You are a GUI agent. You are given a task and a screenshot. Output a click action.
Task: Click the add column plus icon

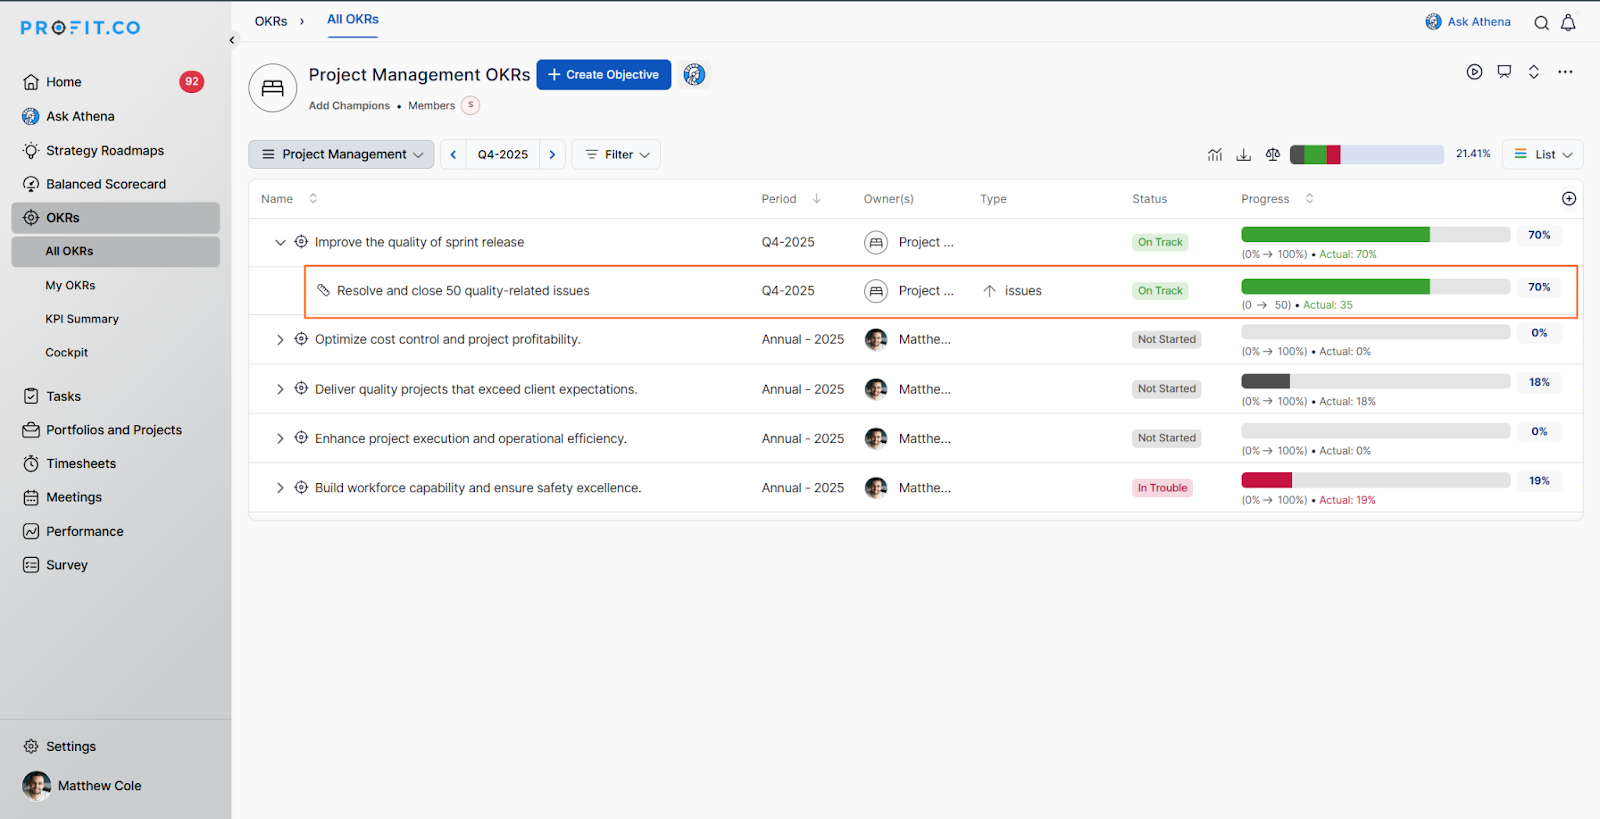1569,199
